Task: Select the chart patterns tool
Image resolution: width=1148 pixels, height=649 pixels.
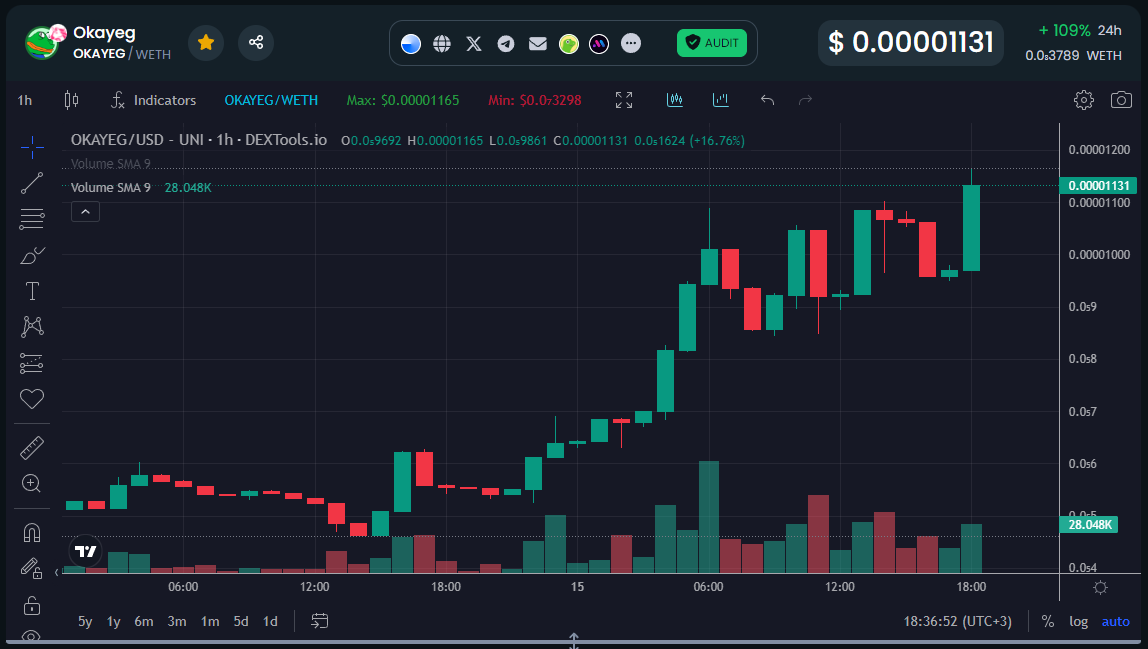Action: (31, 327)
